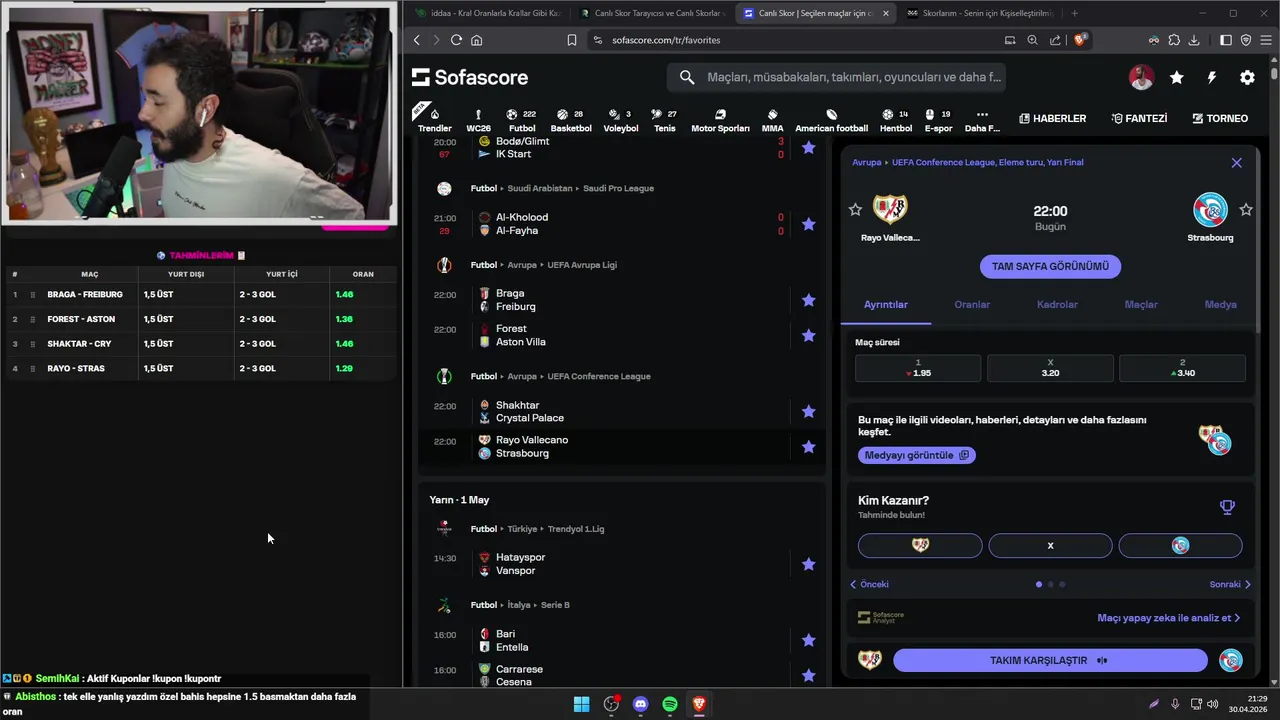Image resolution: width=1280 pixels, height=720 pixels.
Task: Open Sofascore favorites star in header
Action: coord(1177,77)
